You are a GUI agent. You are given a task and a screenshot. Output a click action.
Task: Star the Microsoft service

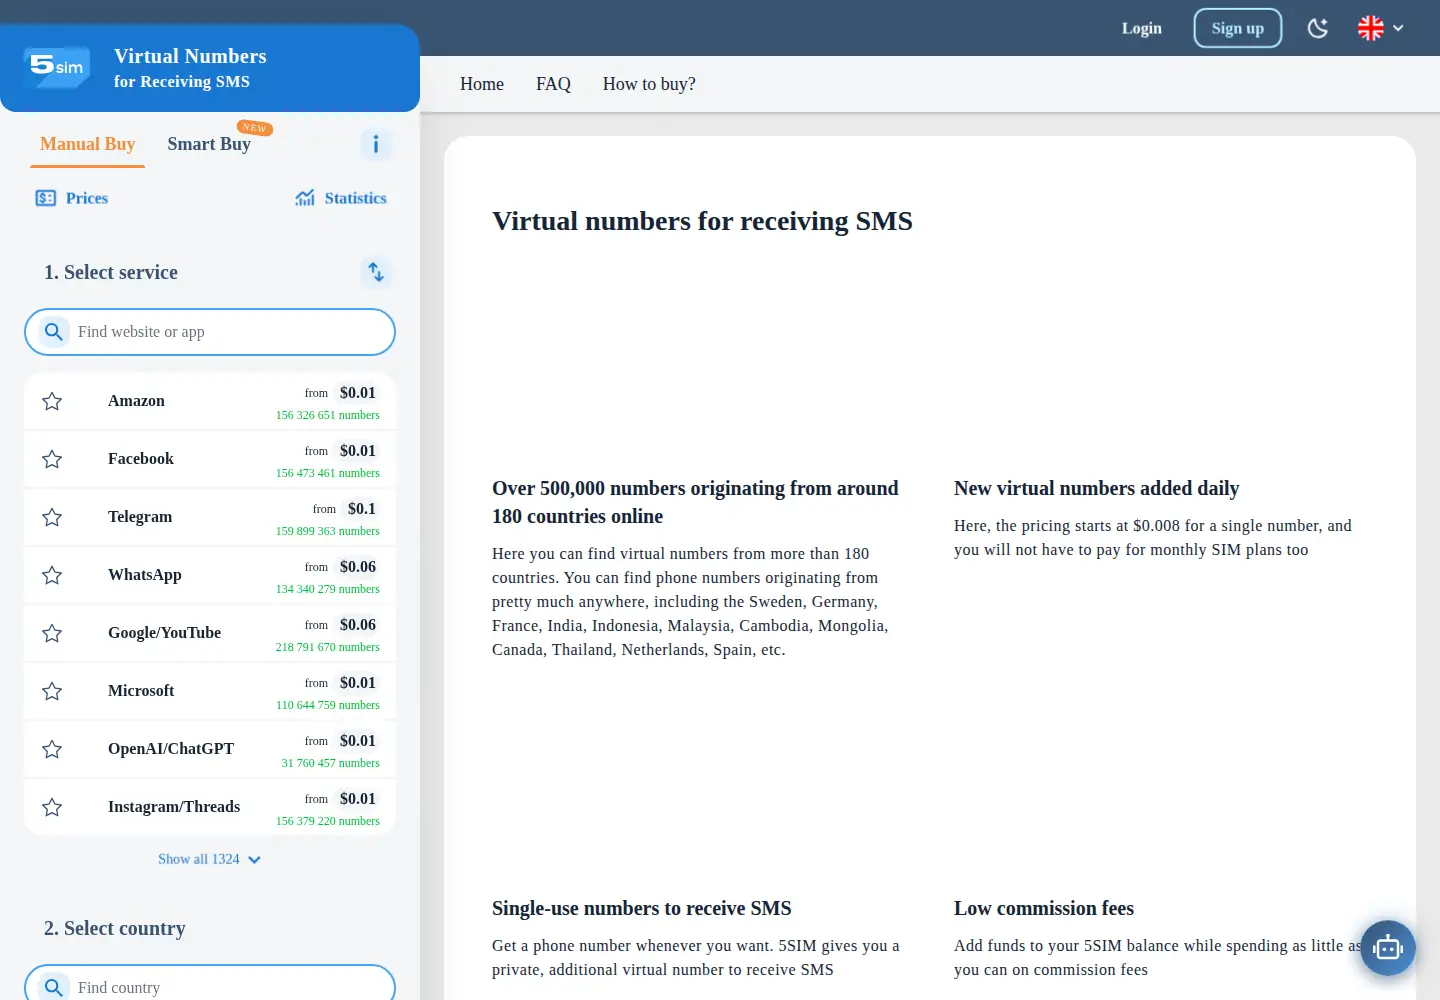[52, 691]
